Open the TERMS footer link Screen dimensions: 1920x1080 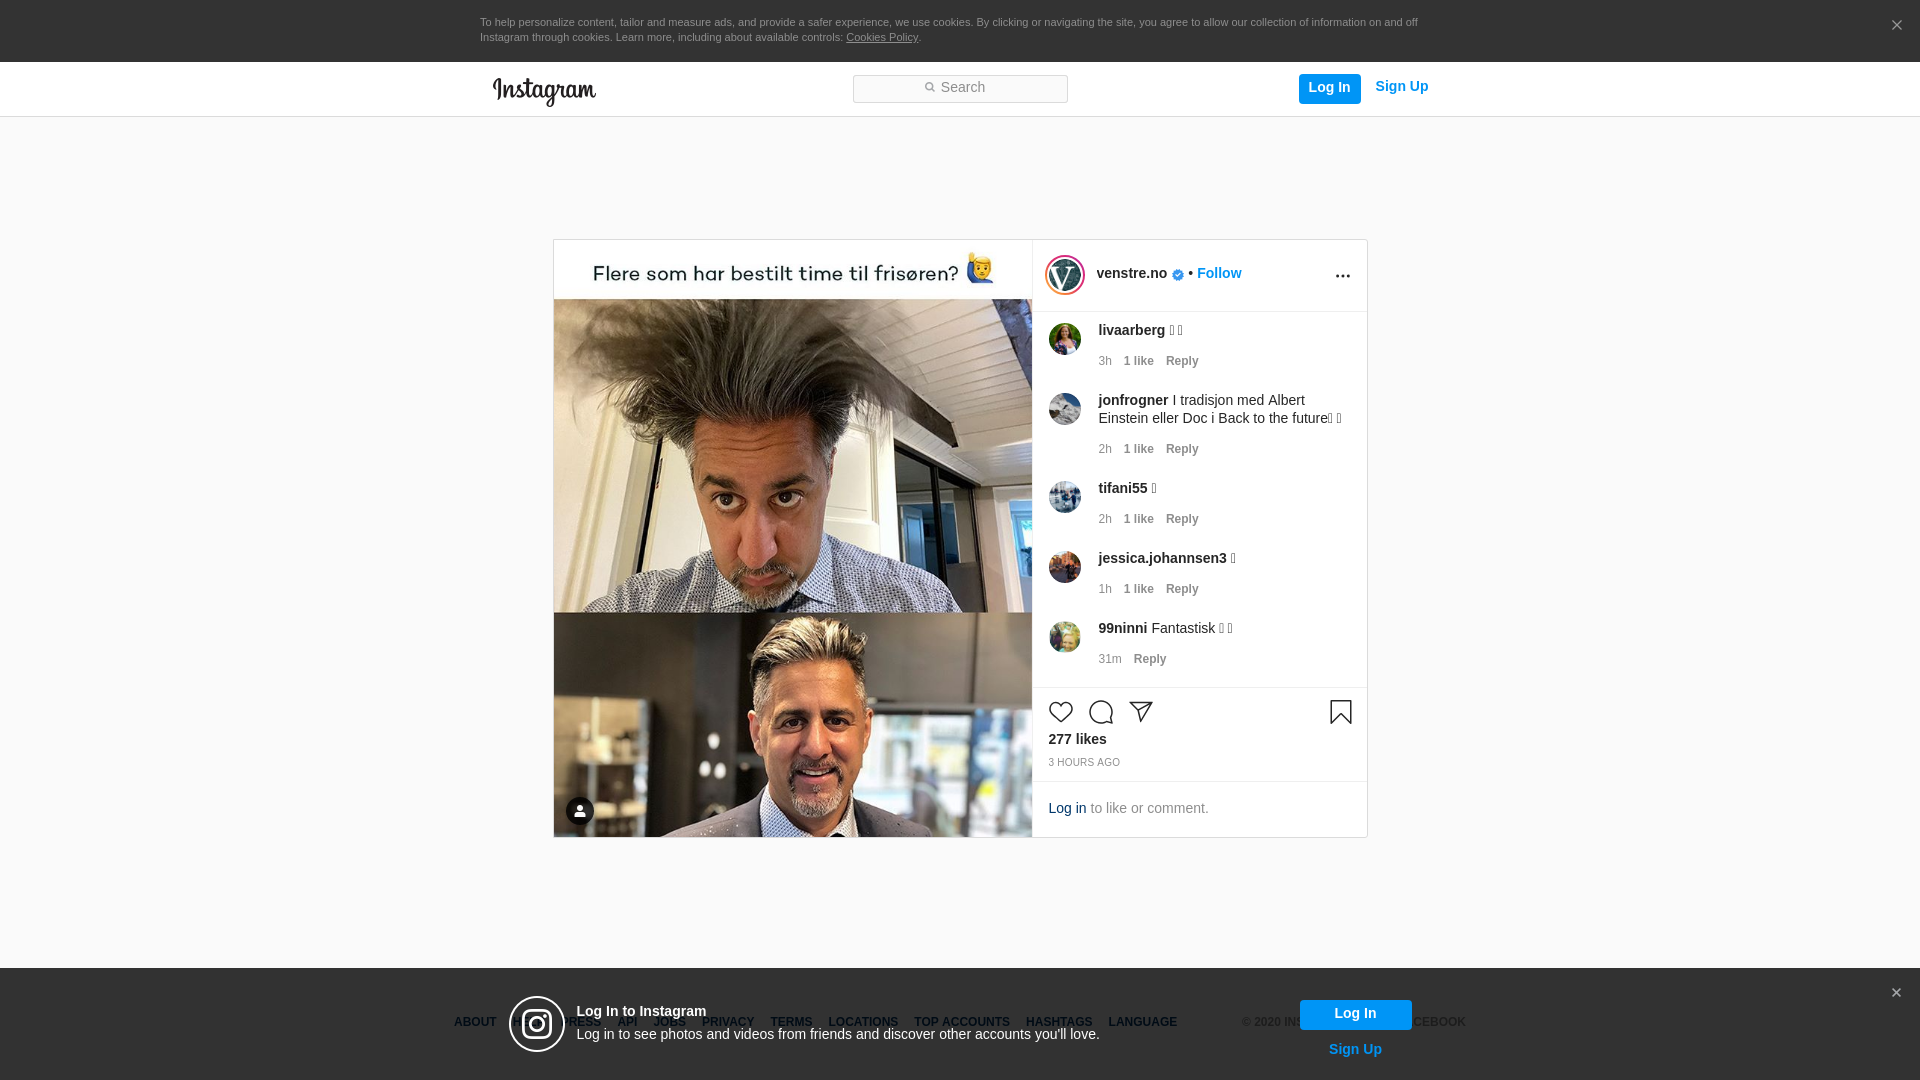click(x=791, y=1022)
